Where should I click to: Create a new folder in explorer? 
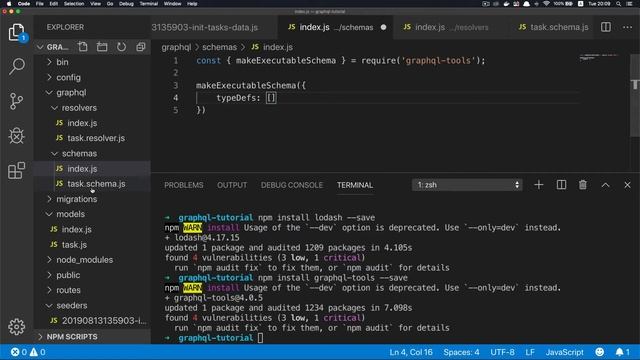[x=102, y=47]
